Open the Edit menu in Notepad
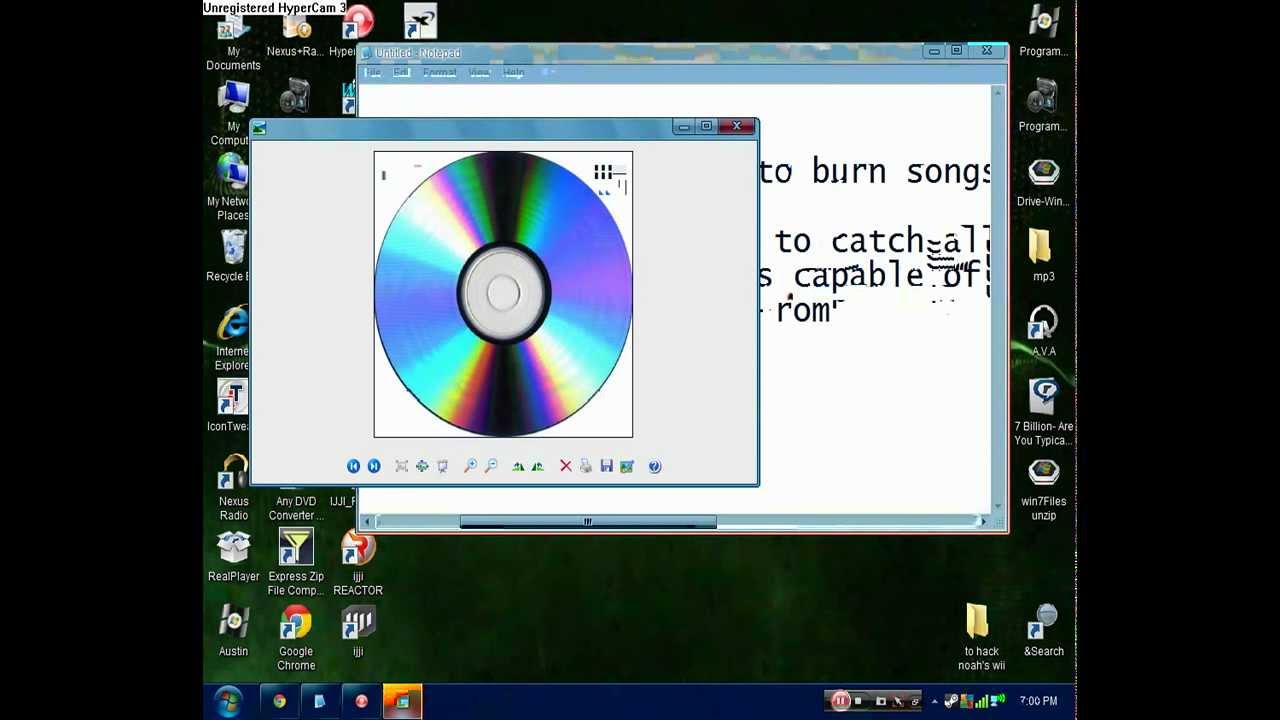 [401, 73]
